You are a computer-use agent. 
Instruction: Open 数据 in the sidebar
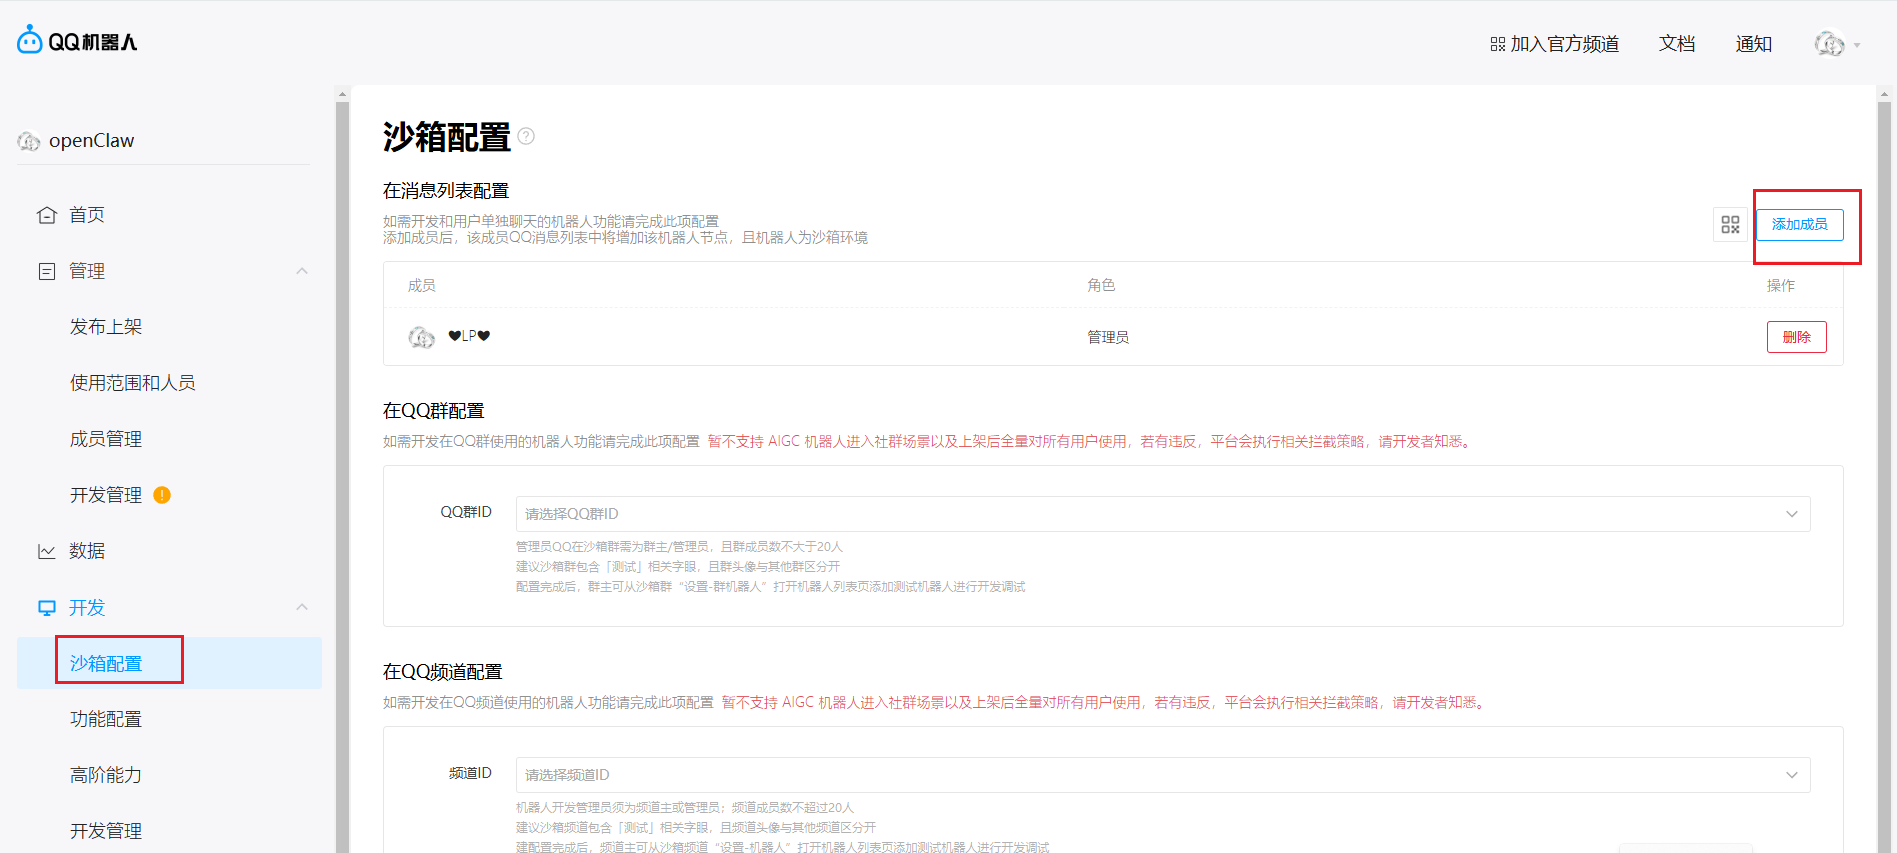(87, 551)
